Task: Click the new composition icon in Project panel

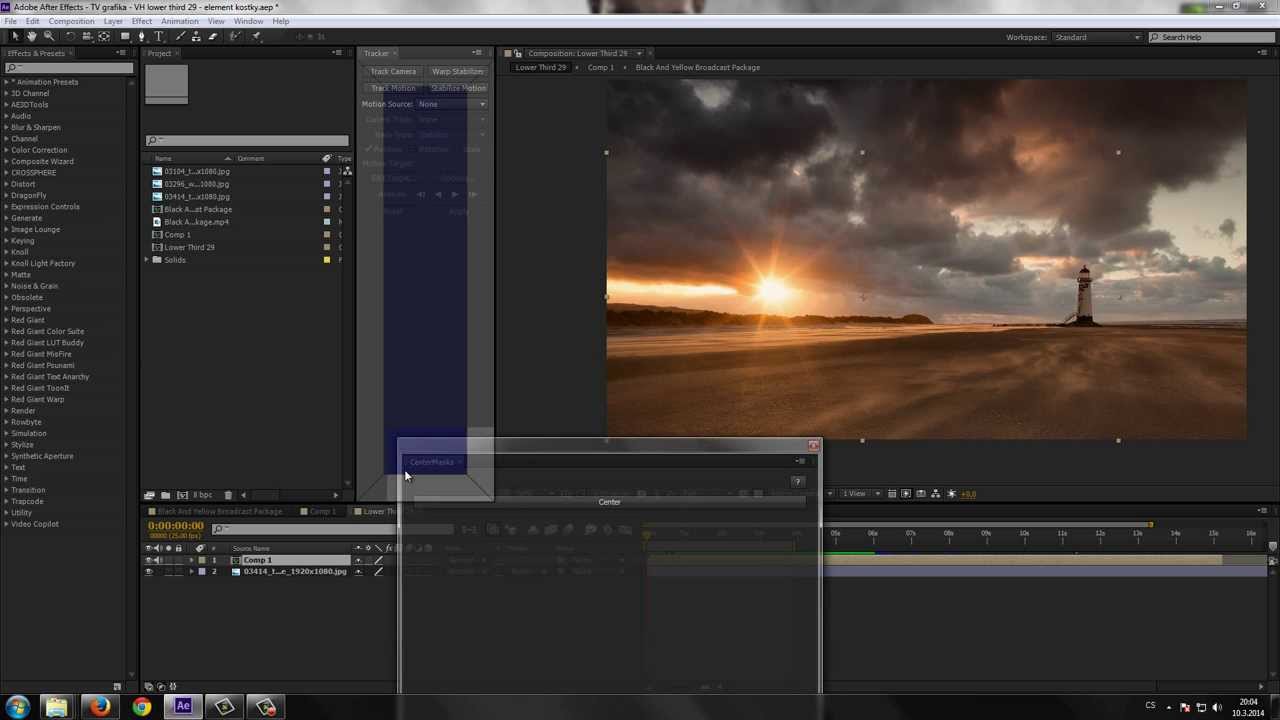Action: click(x=182, y=495)
